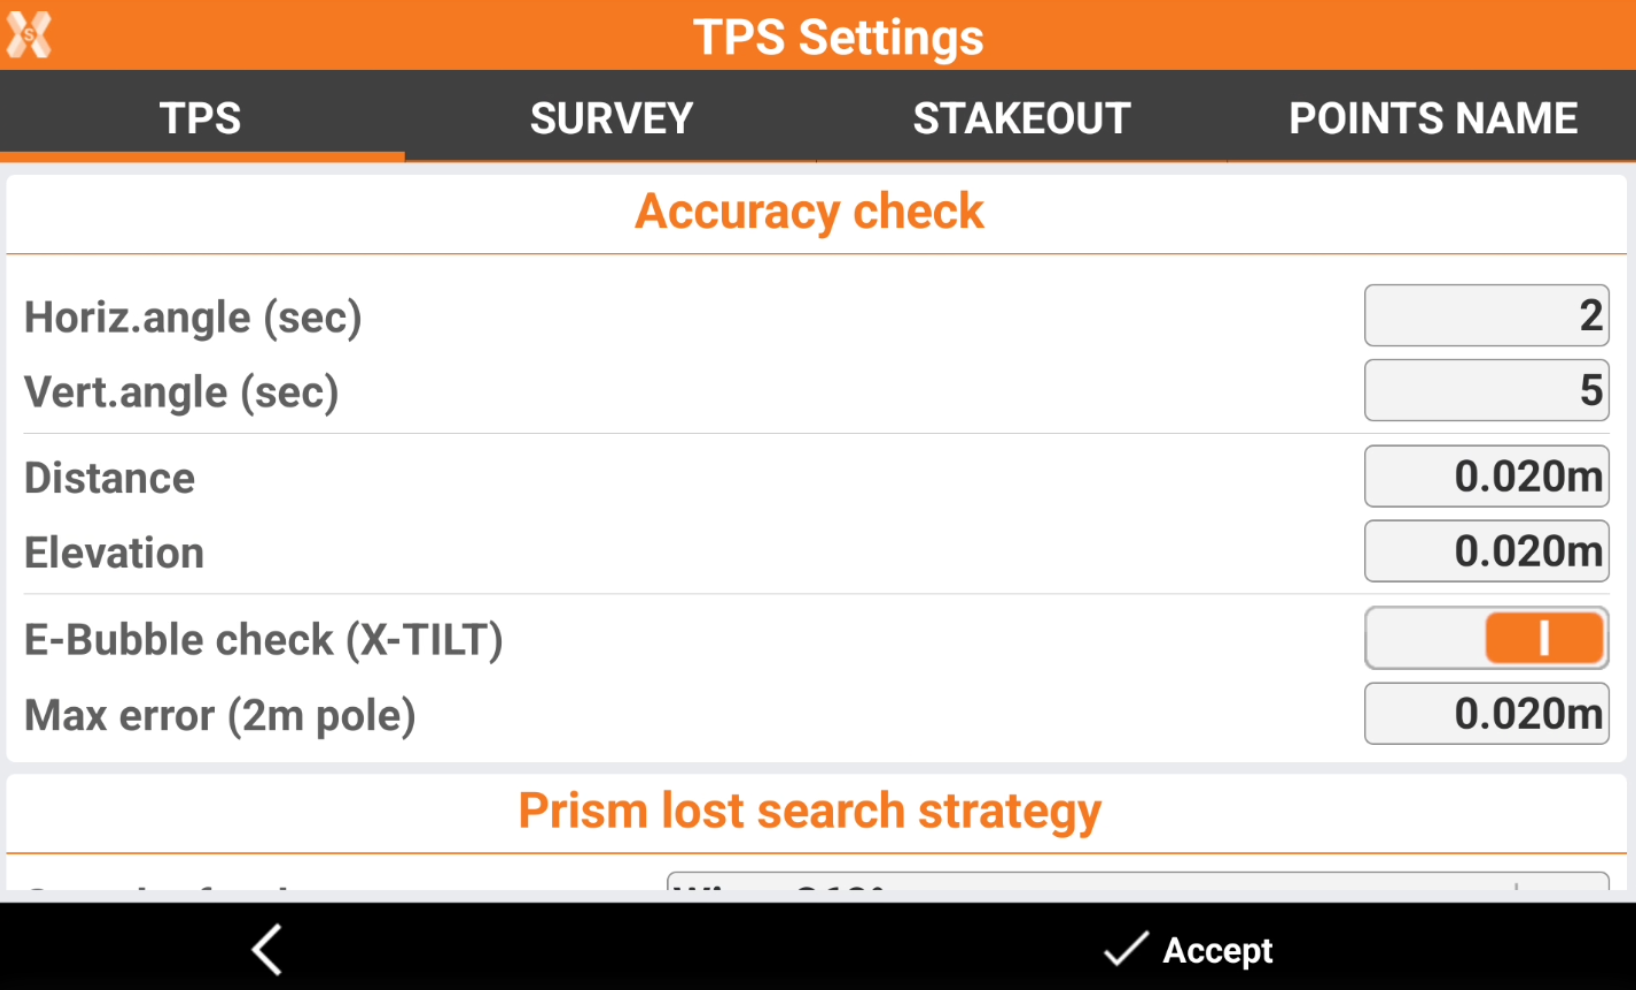Click the X logo in the title bar
Screen dimensions: 1636x990
click(29, 35)
